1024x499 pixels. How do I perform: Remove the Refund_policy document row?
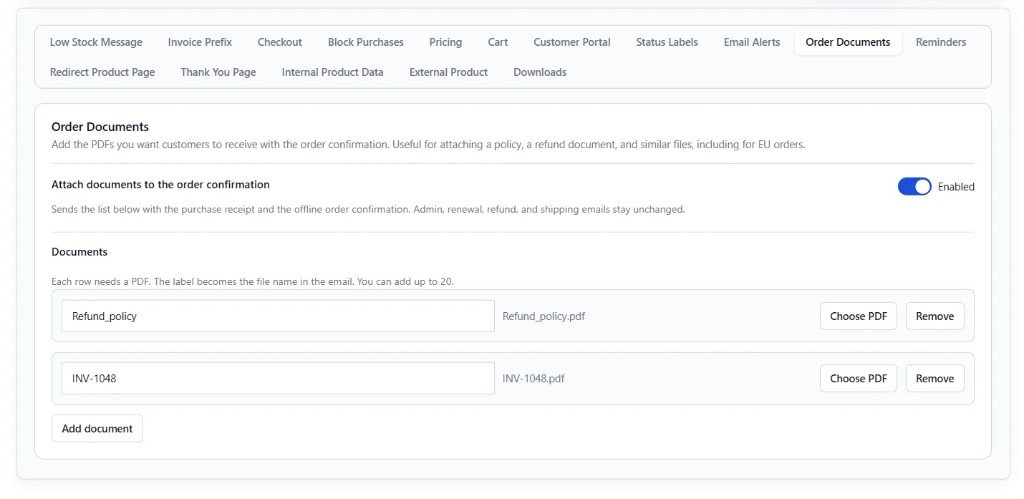coord(935,316)
